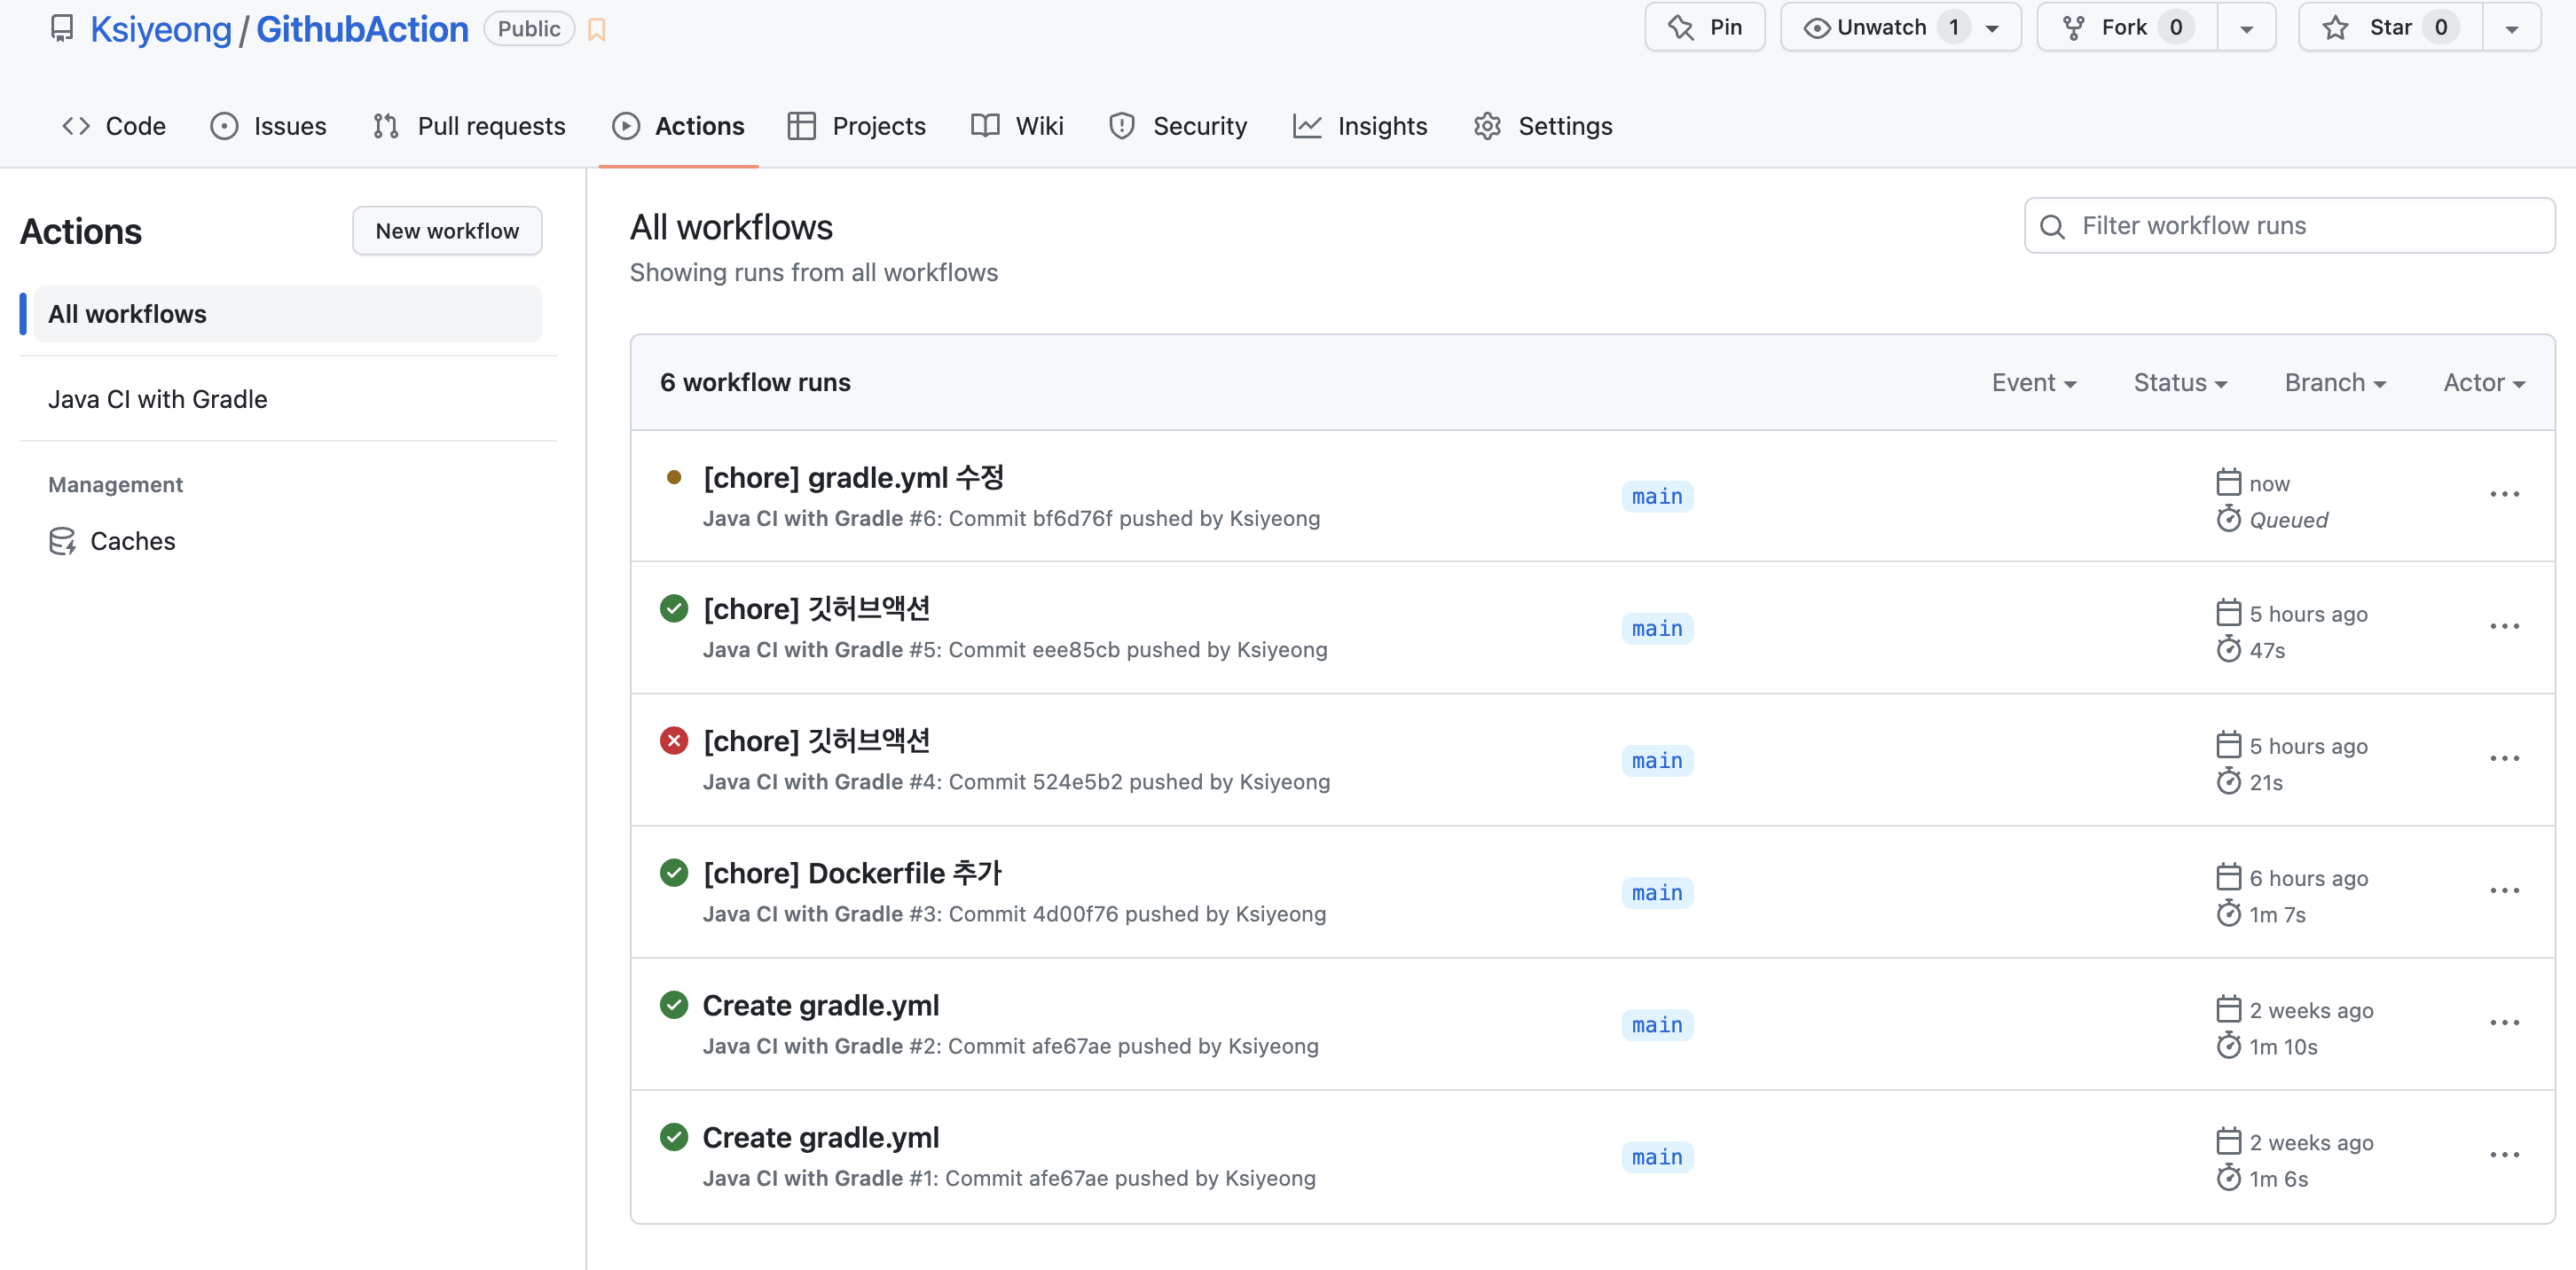
Task: Expand the Status filter dropdown
Action: [2180, 383]
